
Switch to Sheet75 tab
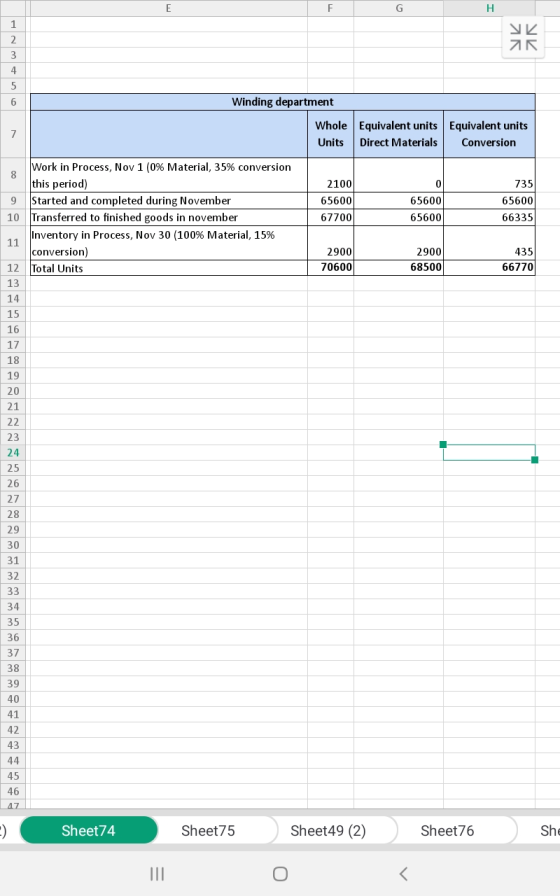pyautogui.click(x=208, y=830)
